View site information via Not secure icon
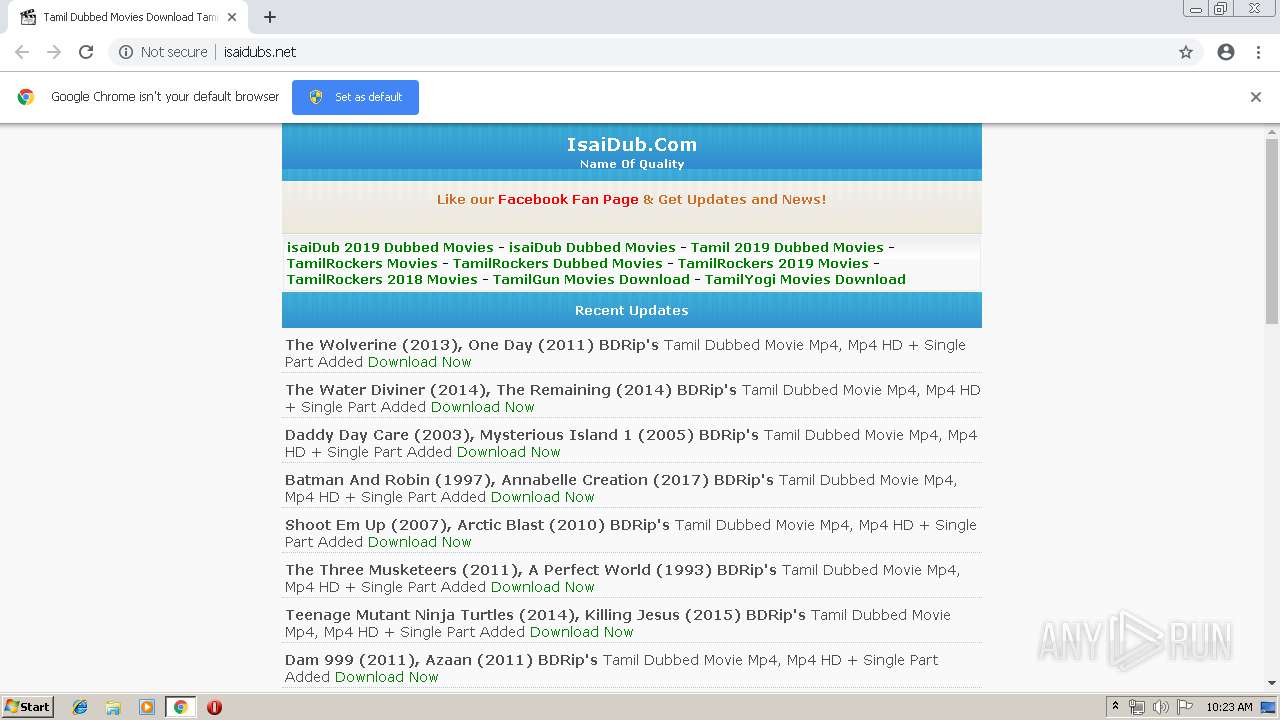The height and width of the screenshot is (720, 1280). [x=126, y=52]
